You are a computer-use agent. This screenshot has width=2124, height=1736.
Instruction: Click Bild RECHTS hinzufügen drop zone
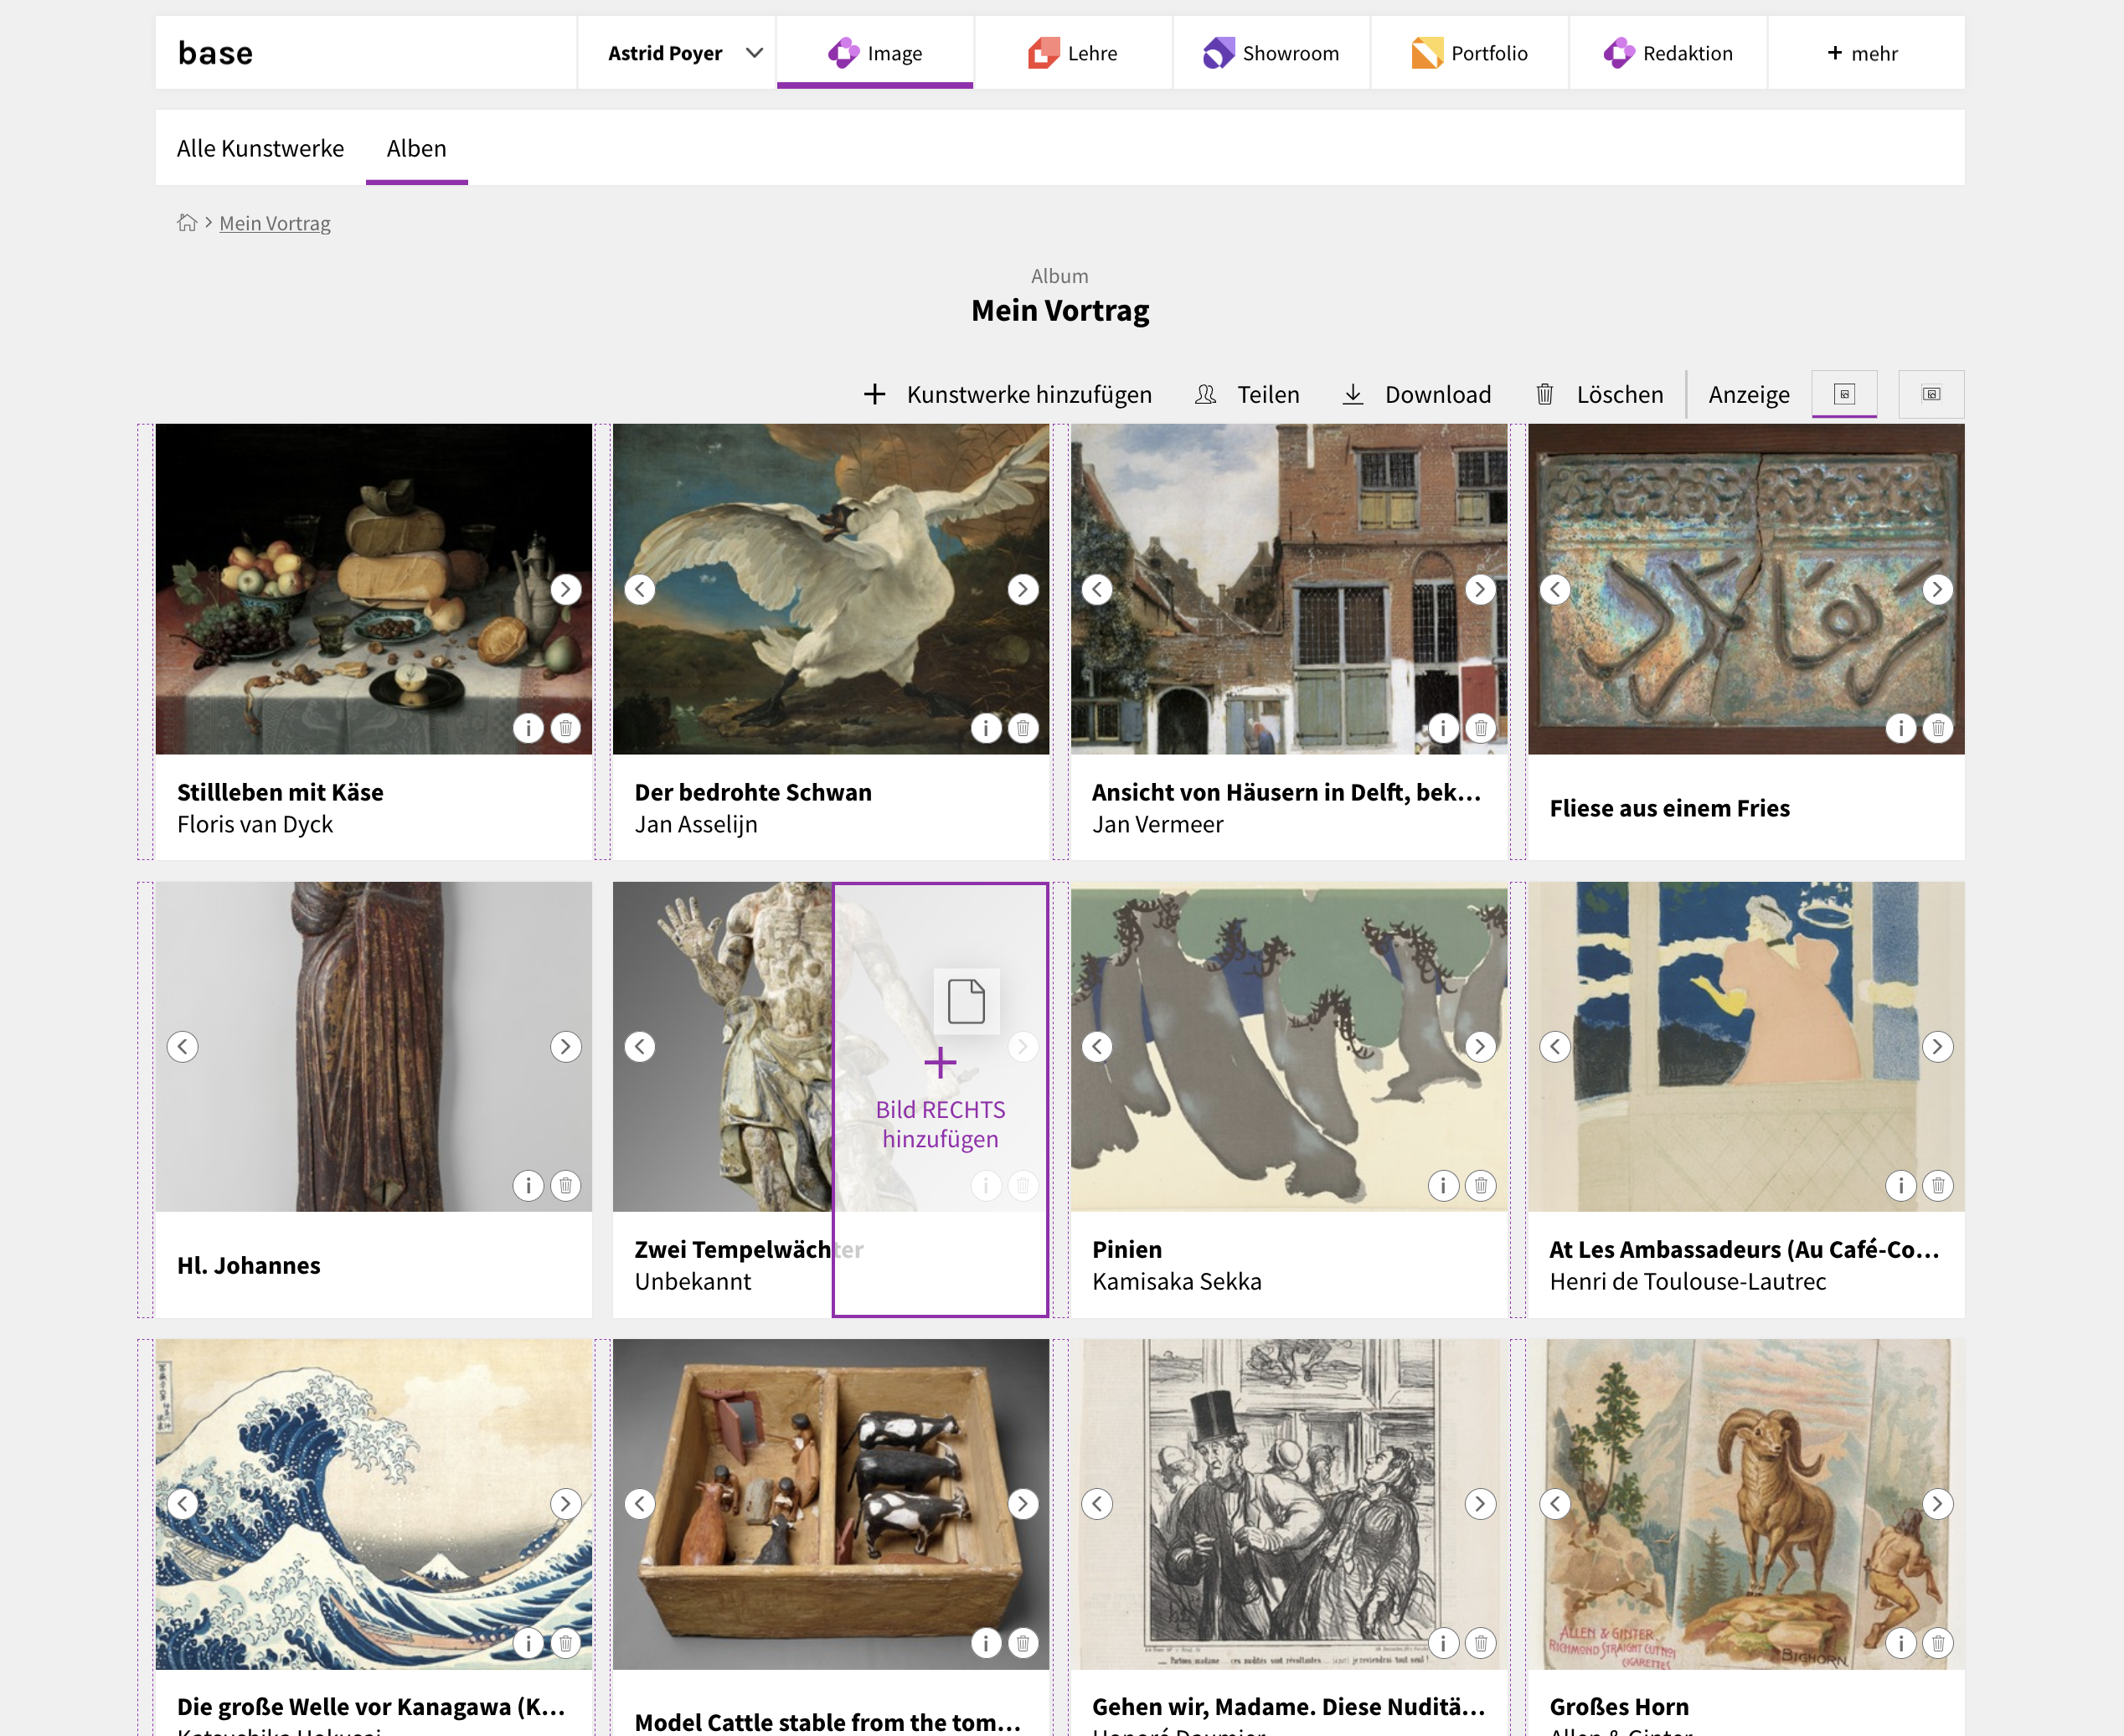[x=941, y=1099]
